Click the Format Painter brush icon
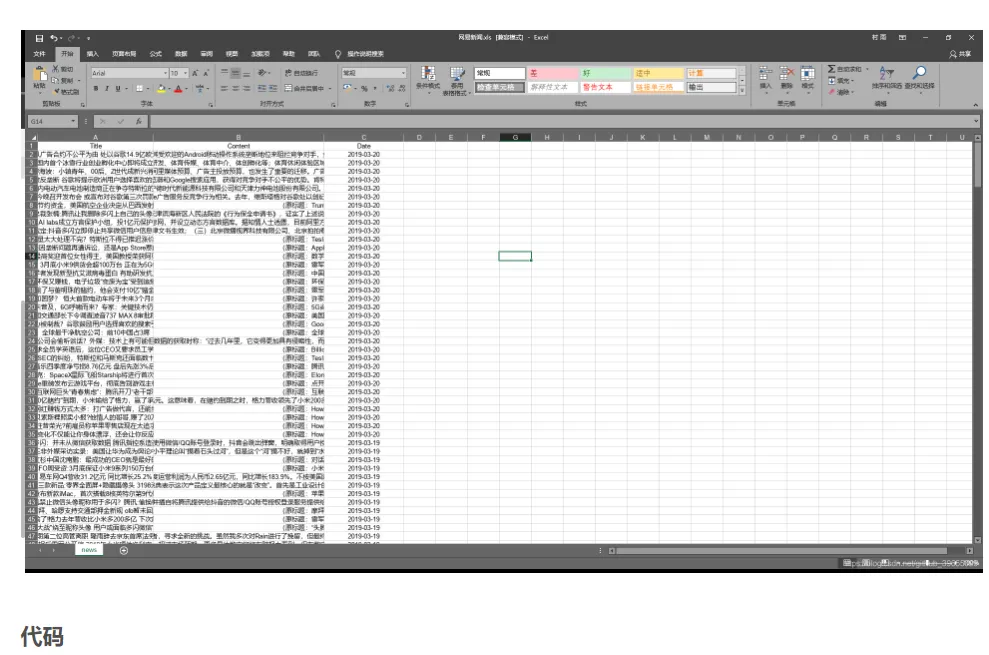The width and height of the screenshot is (989, 655). point(56,91)
